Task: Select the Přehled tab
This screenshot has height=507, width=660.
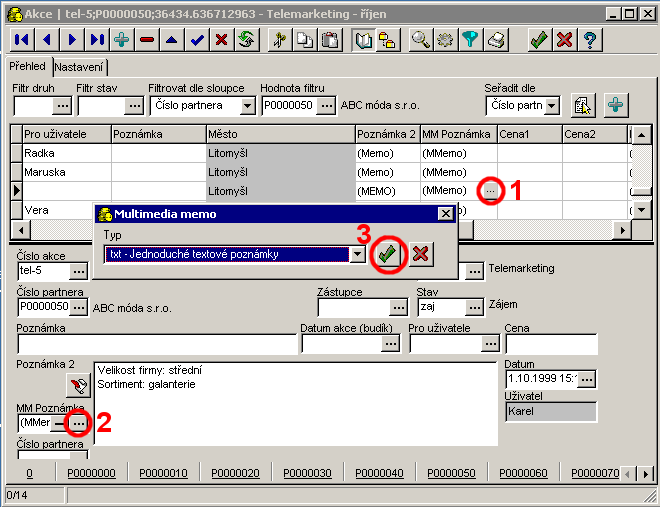Action: pyautogui.click(x=28, y=67)
